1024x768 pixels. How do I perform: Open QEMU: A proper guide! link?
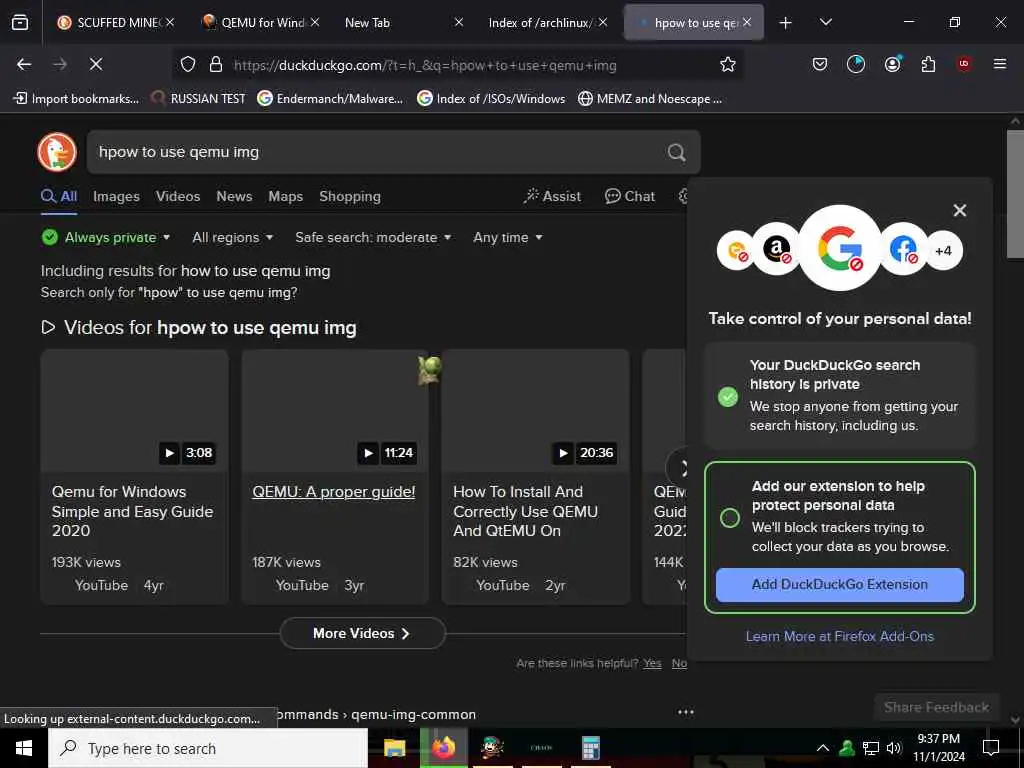[334, 492]
